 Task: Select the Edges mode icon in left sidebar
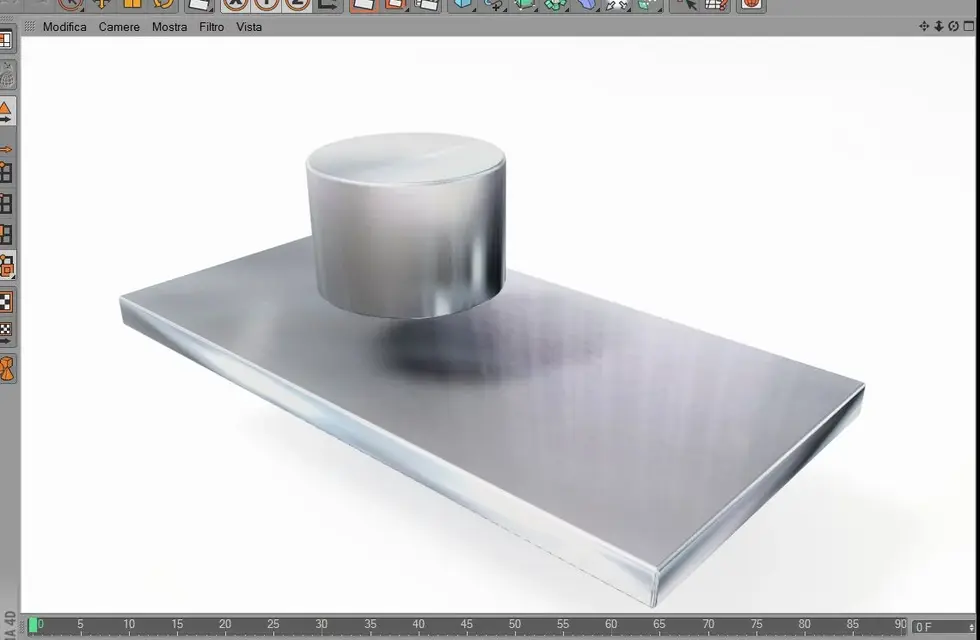click(x=6, y=204)
